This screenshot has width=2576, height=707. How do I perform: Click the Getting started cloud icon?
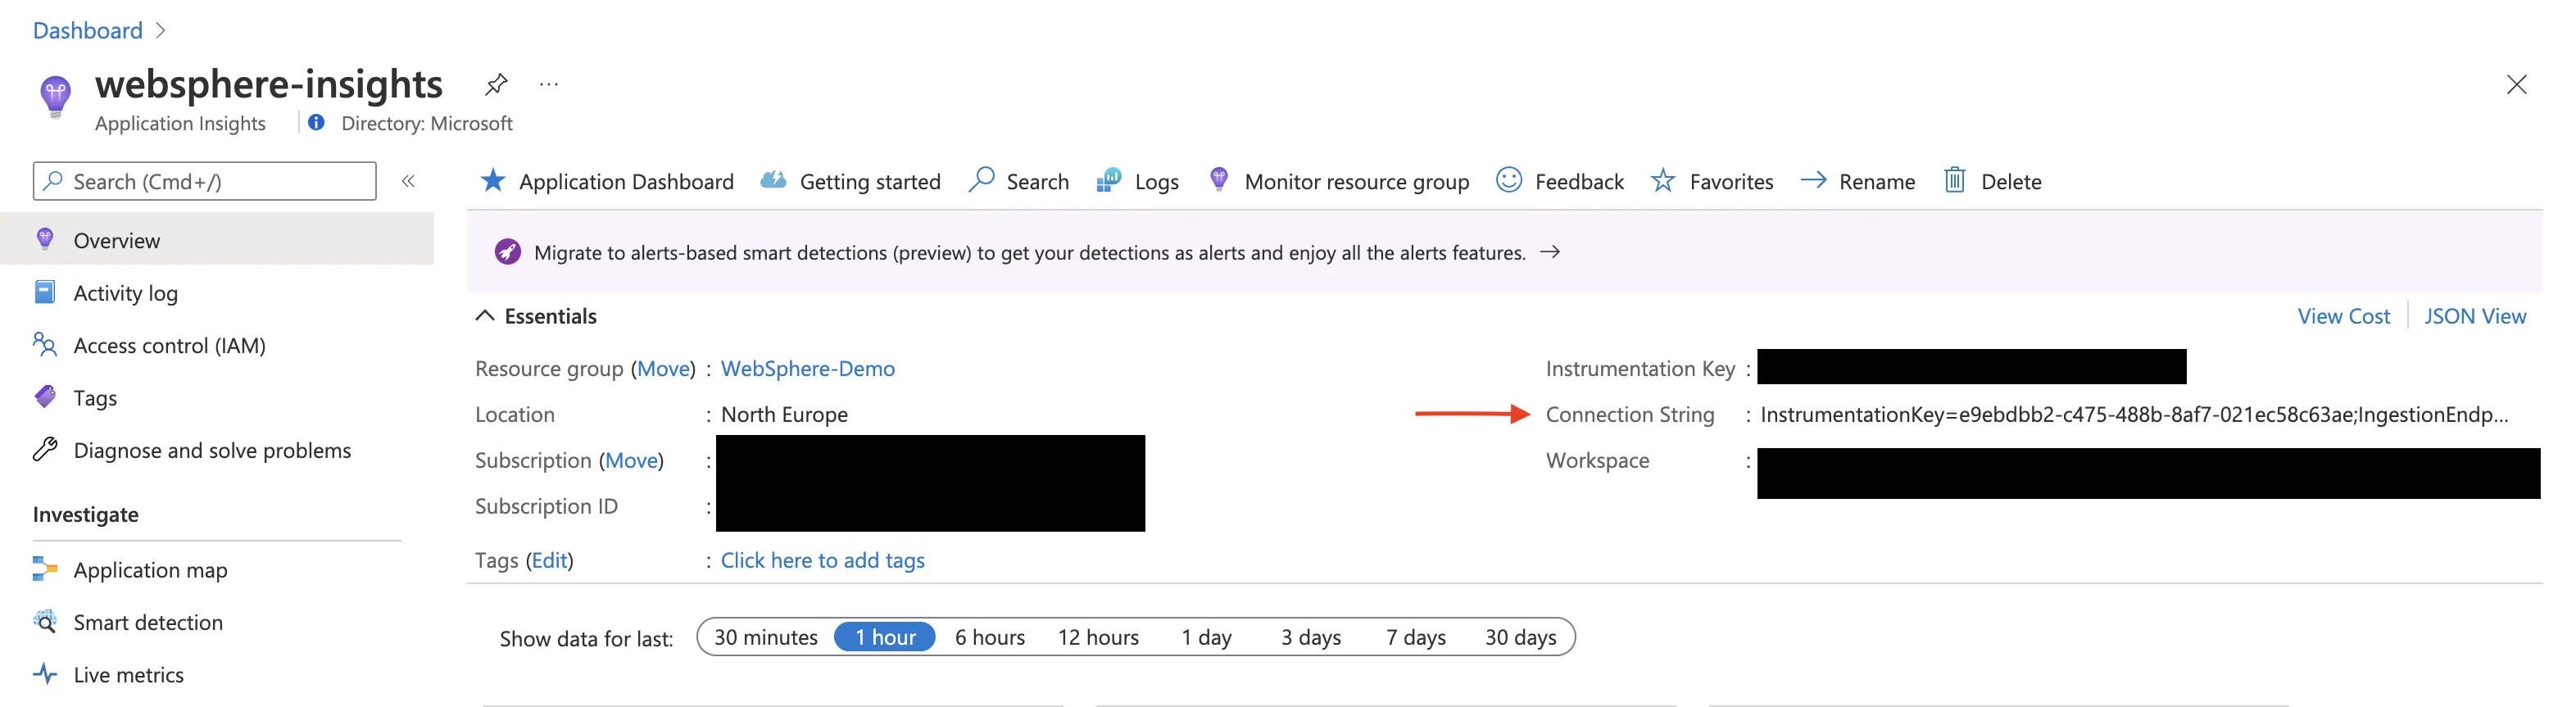(x=773, y=180)
